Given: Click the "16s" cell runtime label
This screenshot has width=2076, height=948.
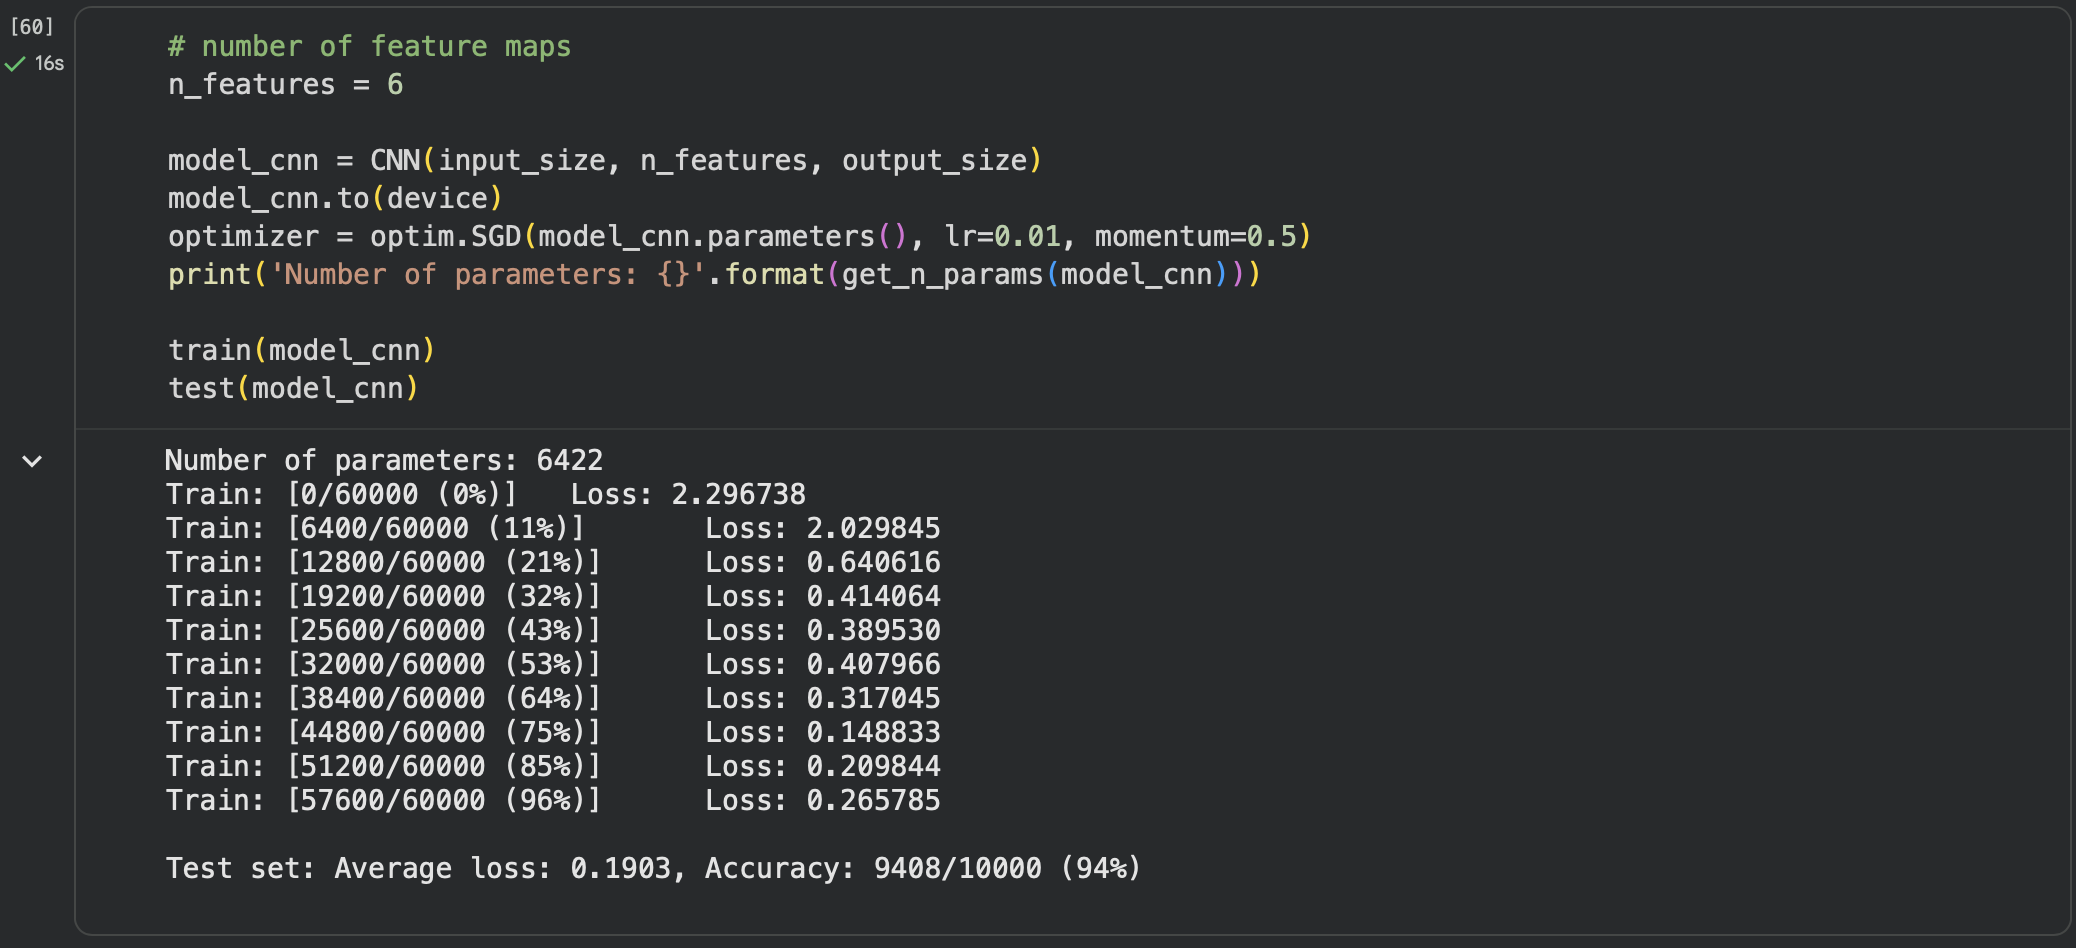Looking at the screenshot, I should pyautogui.click(x=48, y=65).
